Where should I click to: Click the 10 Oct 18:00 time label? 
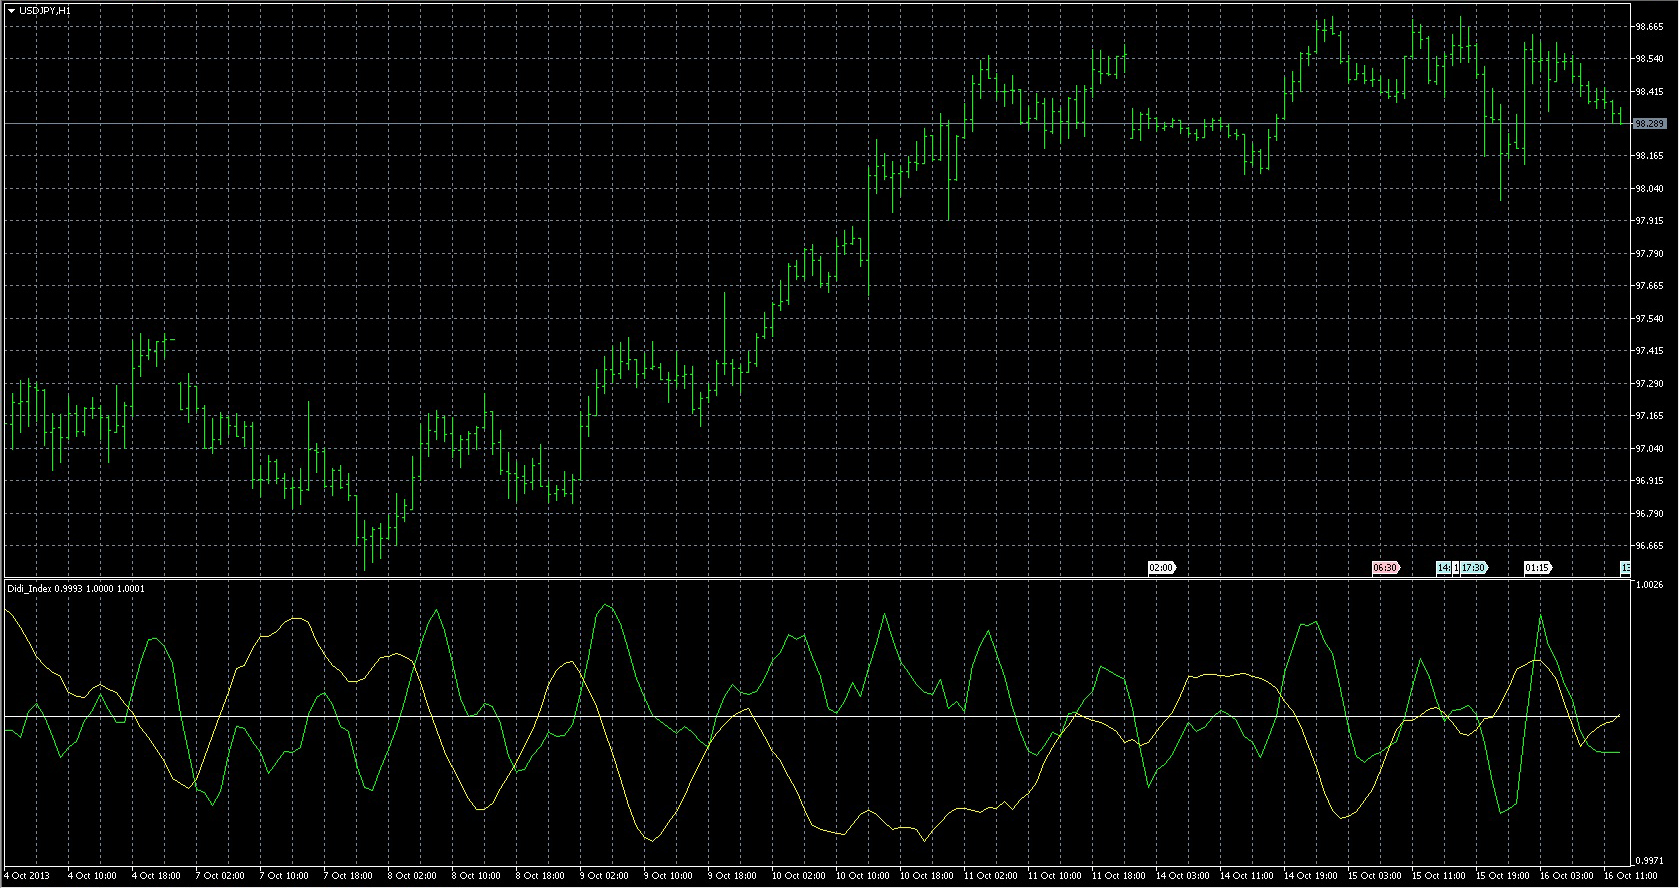pos(927,876)
